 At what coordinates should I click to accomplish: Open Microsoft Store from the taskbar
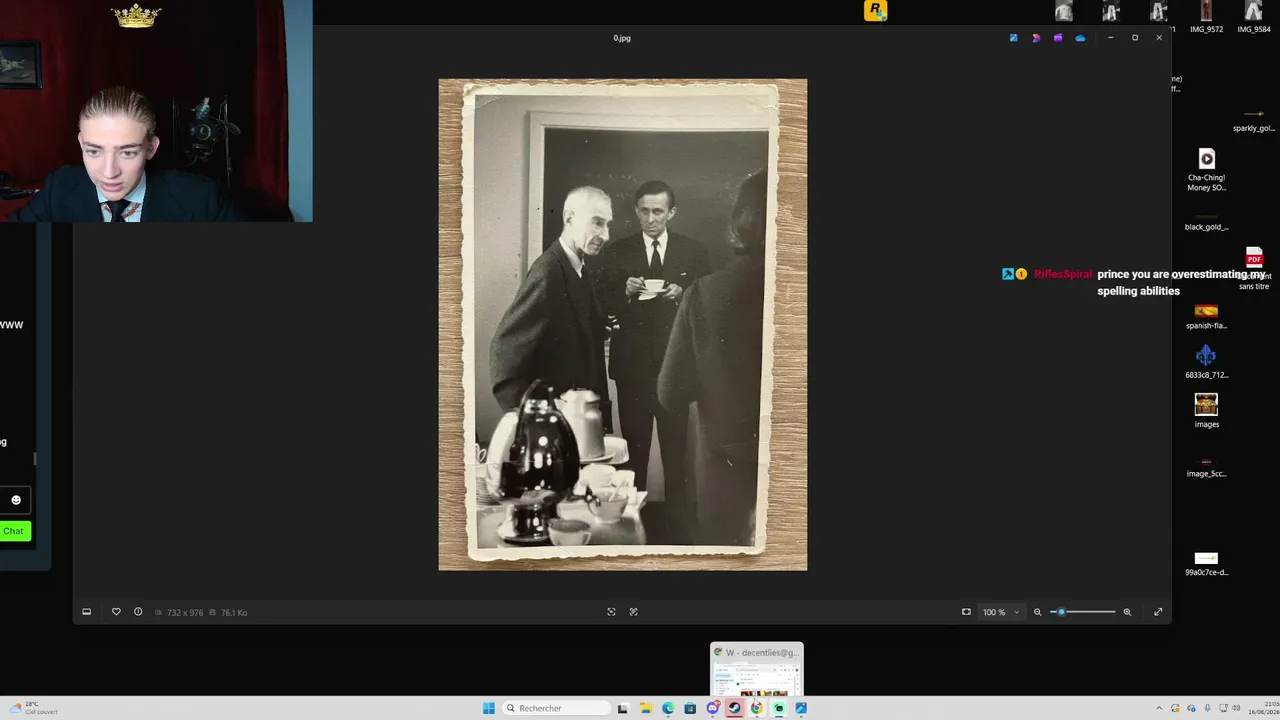[x=690, y=708]
